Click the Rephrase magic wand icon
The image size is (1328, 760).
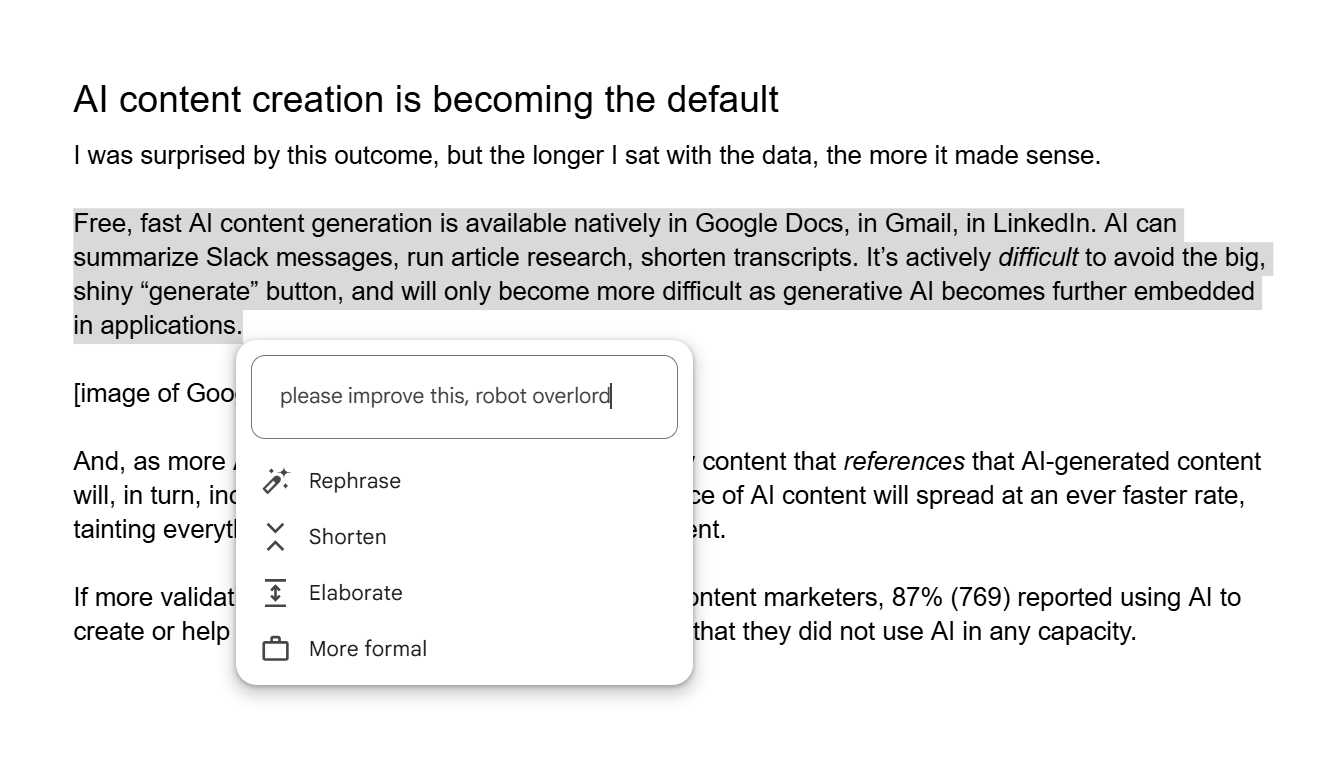[x=275, y=481]
